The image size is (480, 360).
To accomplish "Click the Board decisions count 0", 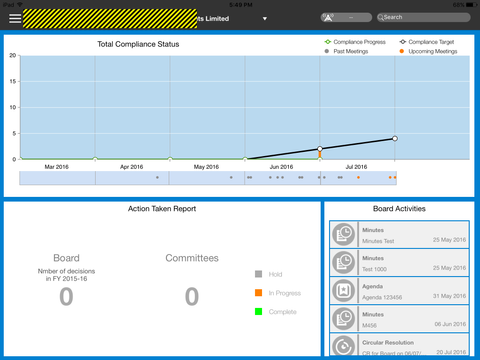I will (x=66, y=296).
